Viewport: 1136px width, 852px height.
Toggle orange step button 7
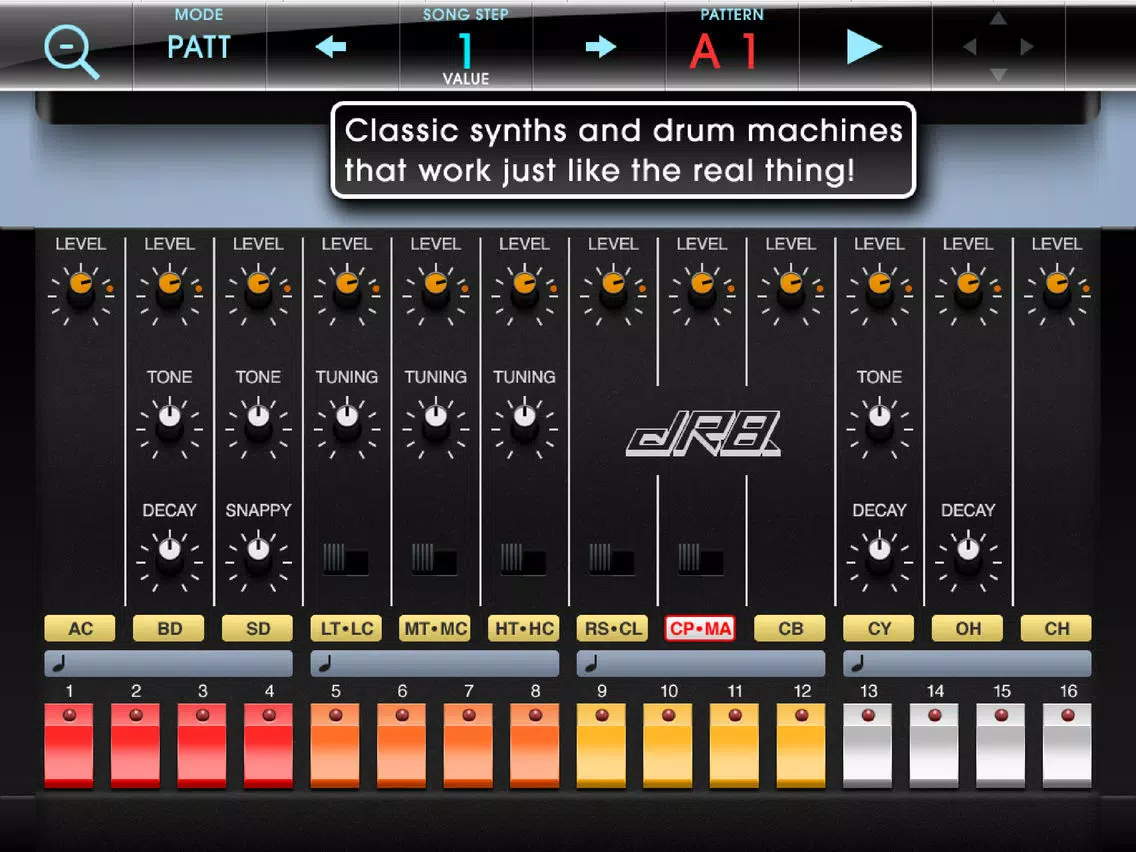pos(469,746)
